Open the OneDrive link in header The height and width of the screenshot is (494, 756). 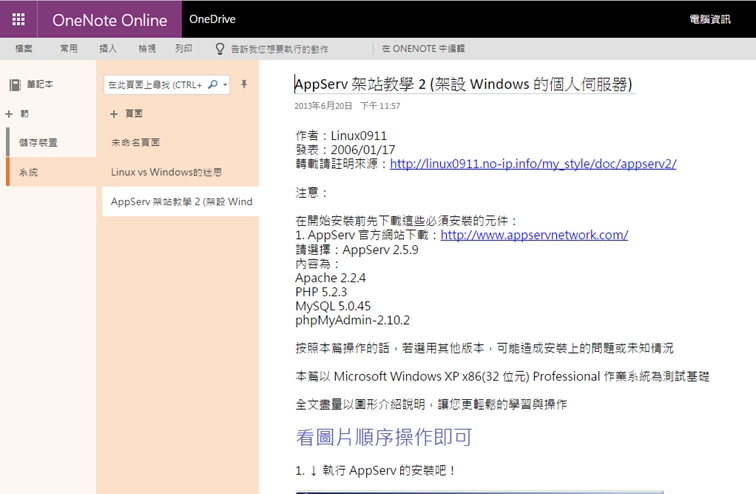point(212,19)
